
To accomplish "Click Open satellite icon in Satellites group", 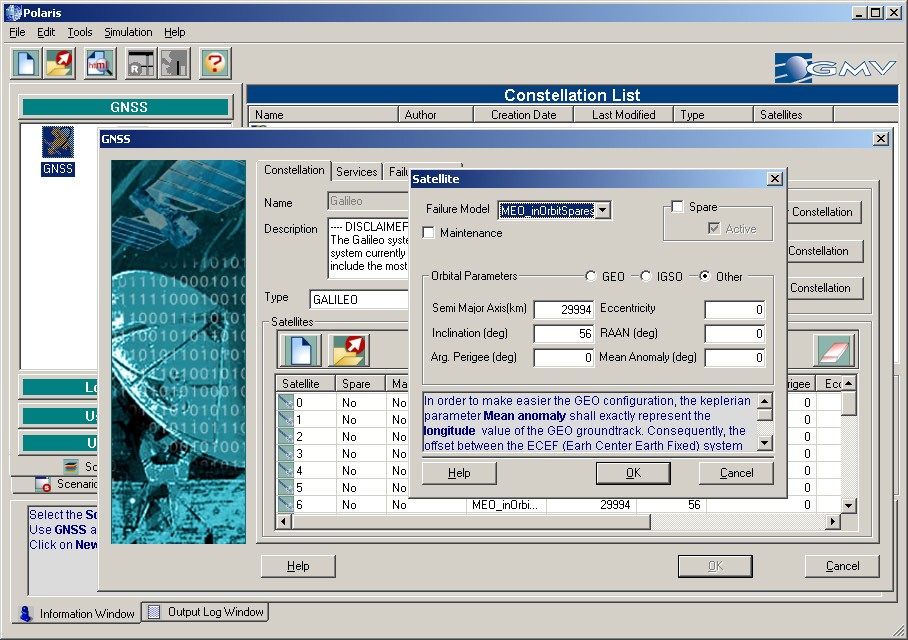I will coord(349,350).
